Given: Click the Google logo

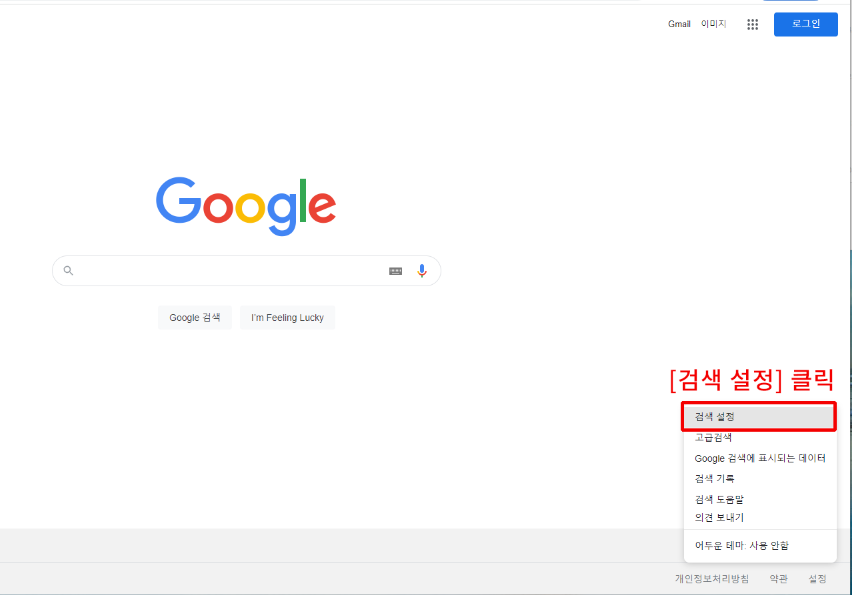Looking at the screenshot, I should click(246, 206).
